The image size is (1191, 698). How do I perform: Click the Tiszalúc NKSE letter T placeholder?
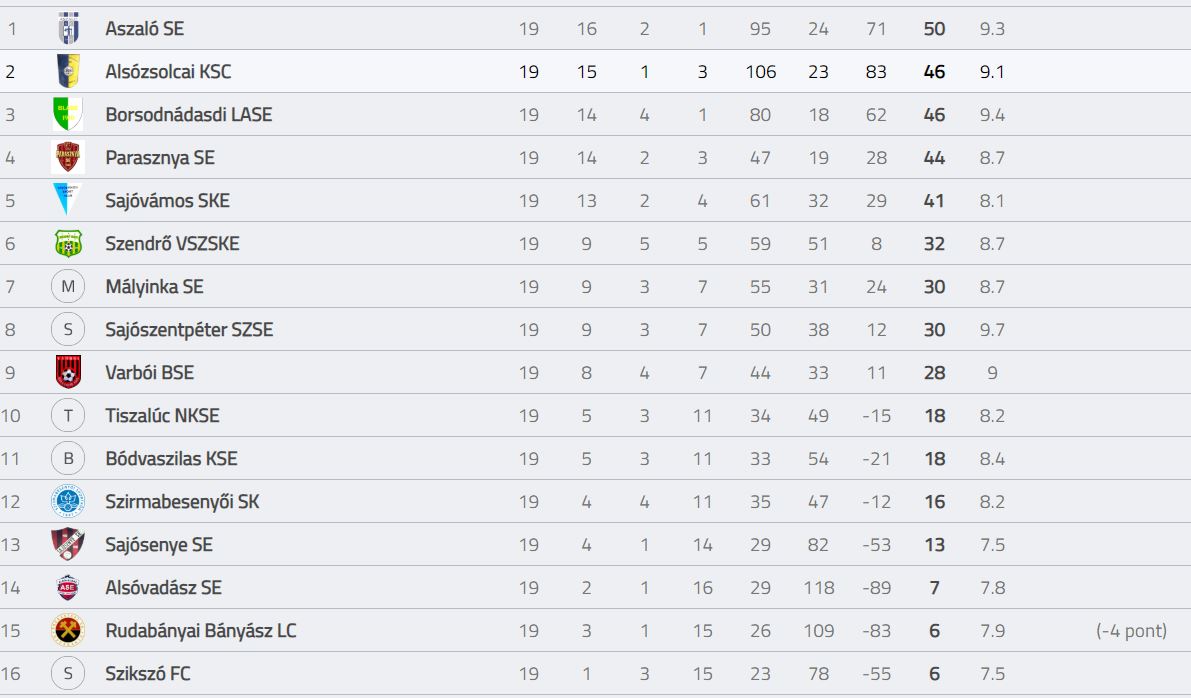pyautogui.click(x=68, y=415)
